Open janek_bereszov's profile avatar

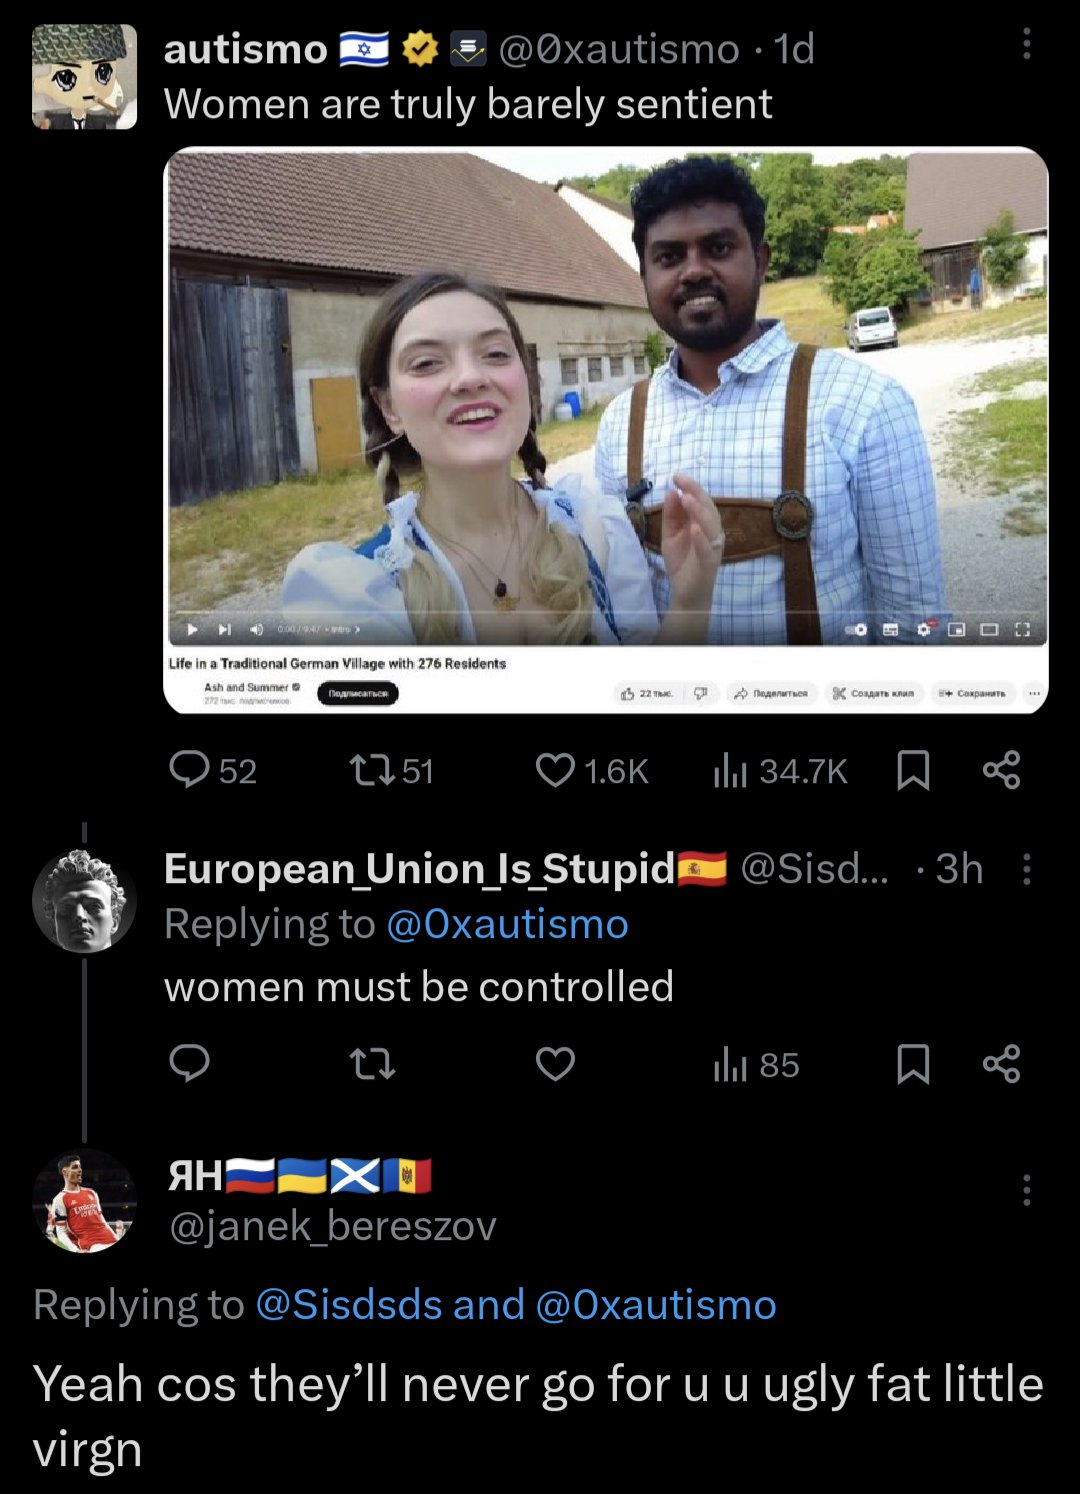[84, 1200]
